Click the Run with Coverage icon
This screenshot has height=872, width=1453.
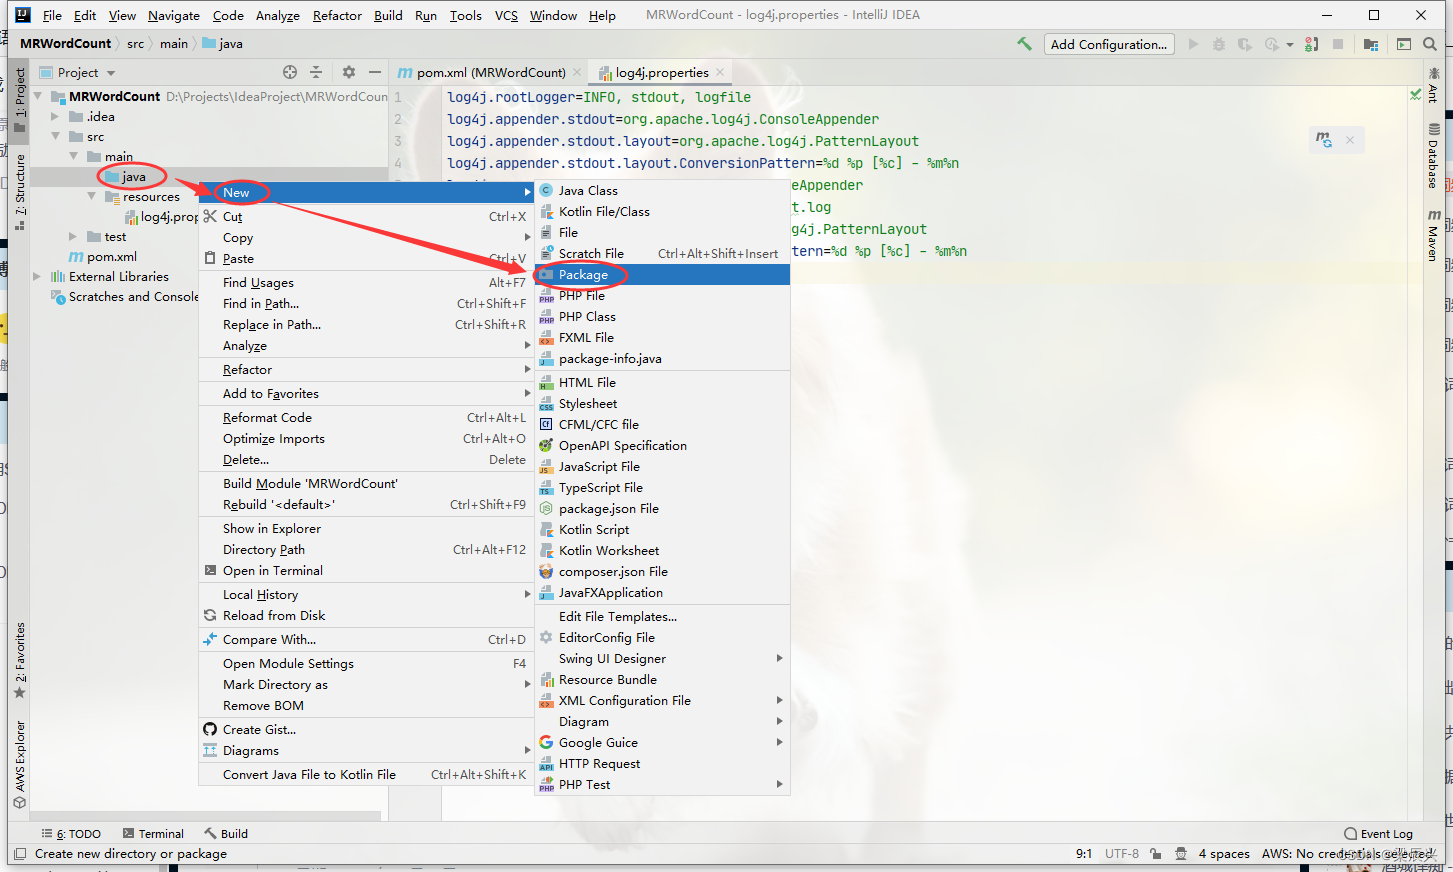[1244, 44]
